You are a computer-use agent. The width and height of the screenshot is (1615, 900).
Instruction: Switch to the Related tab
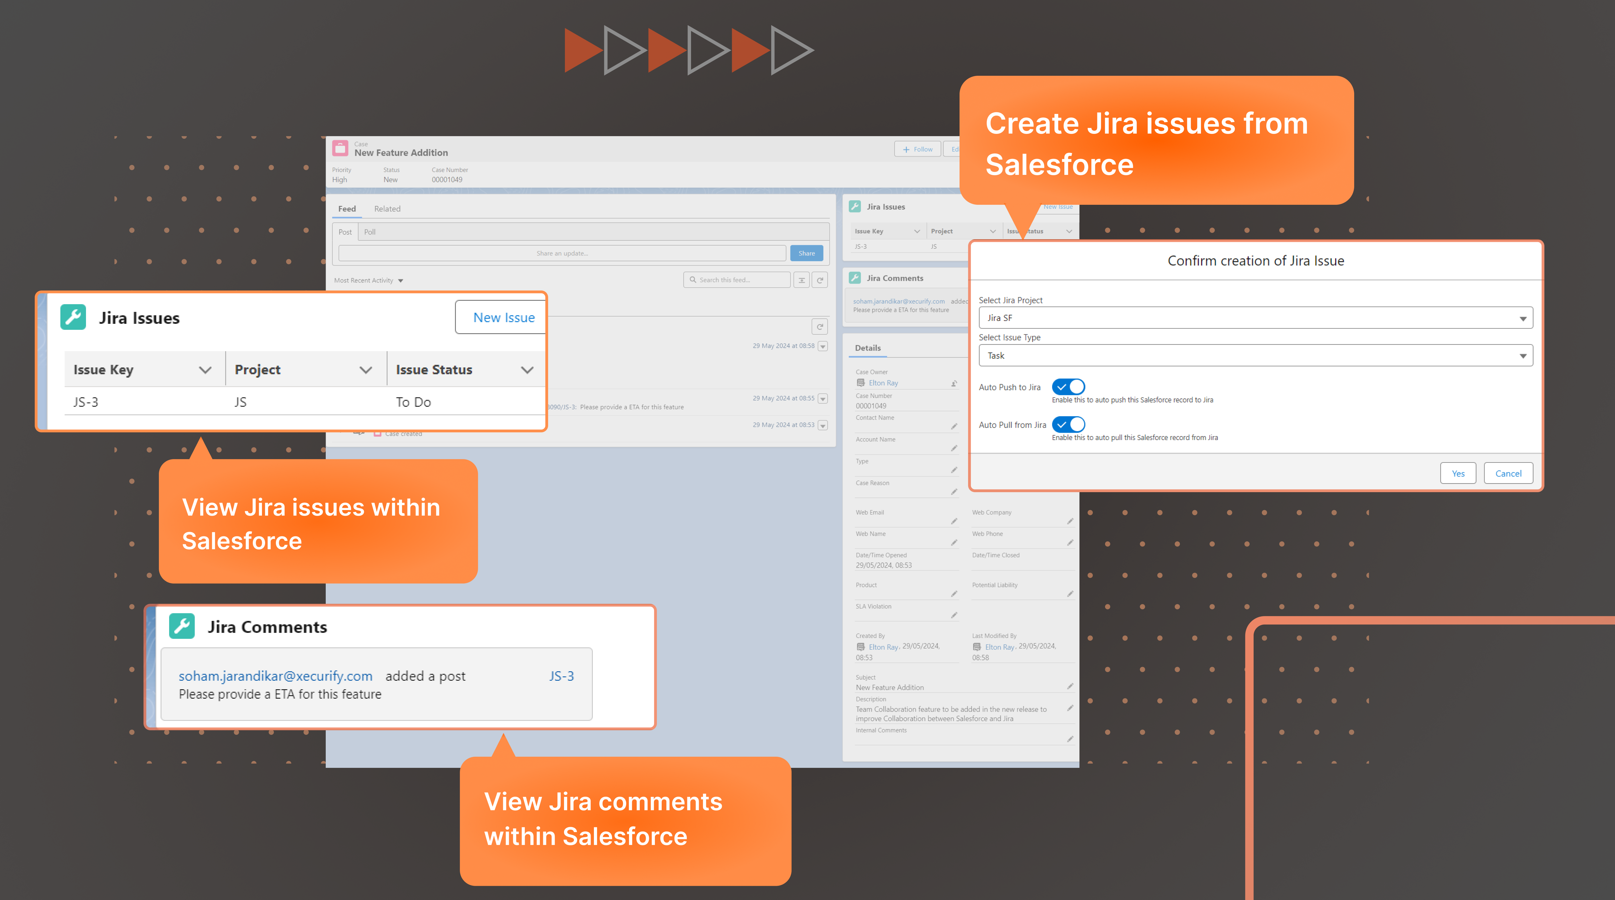tap(387, 209)
